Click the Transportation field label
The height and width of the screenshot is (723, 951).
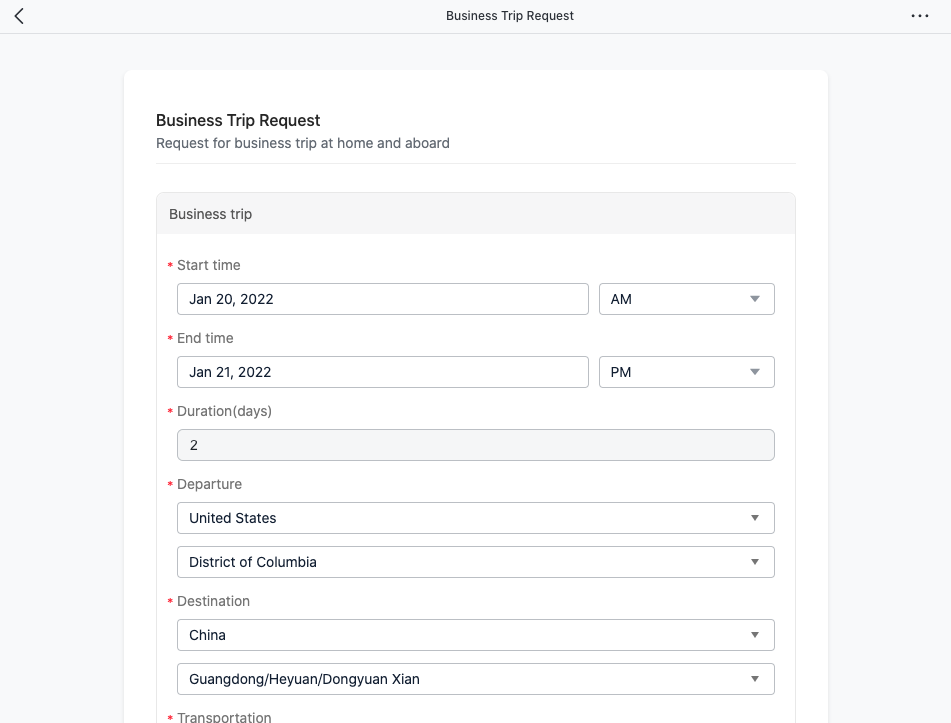(x=224, y=716)
